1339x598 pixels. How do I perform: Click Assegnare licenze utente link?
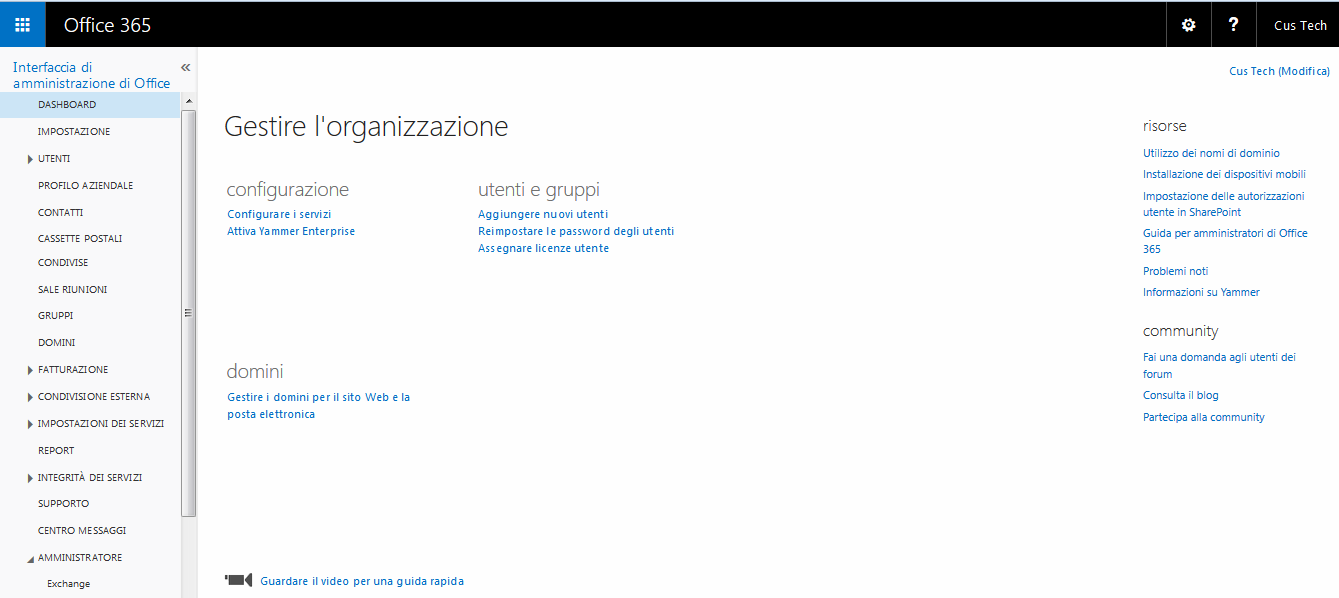point(543,248)
